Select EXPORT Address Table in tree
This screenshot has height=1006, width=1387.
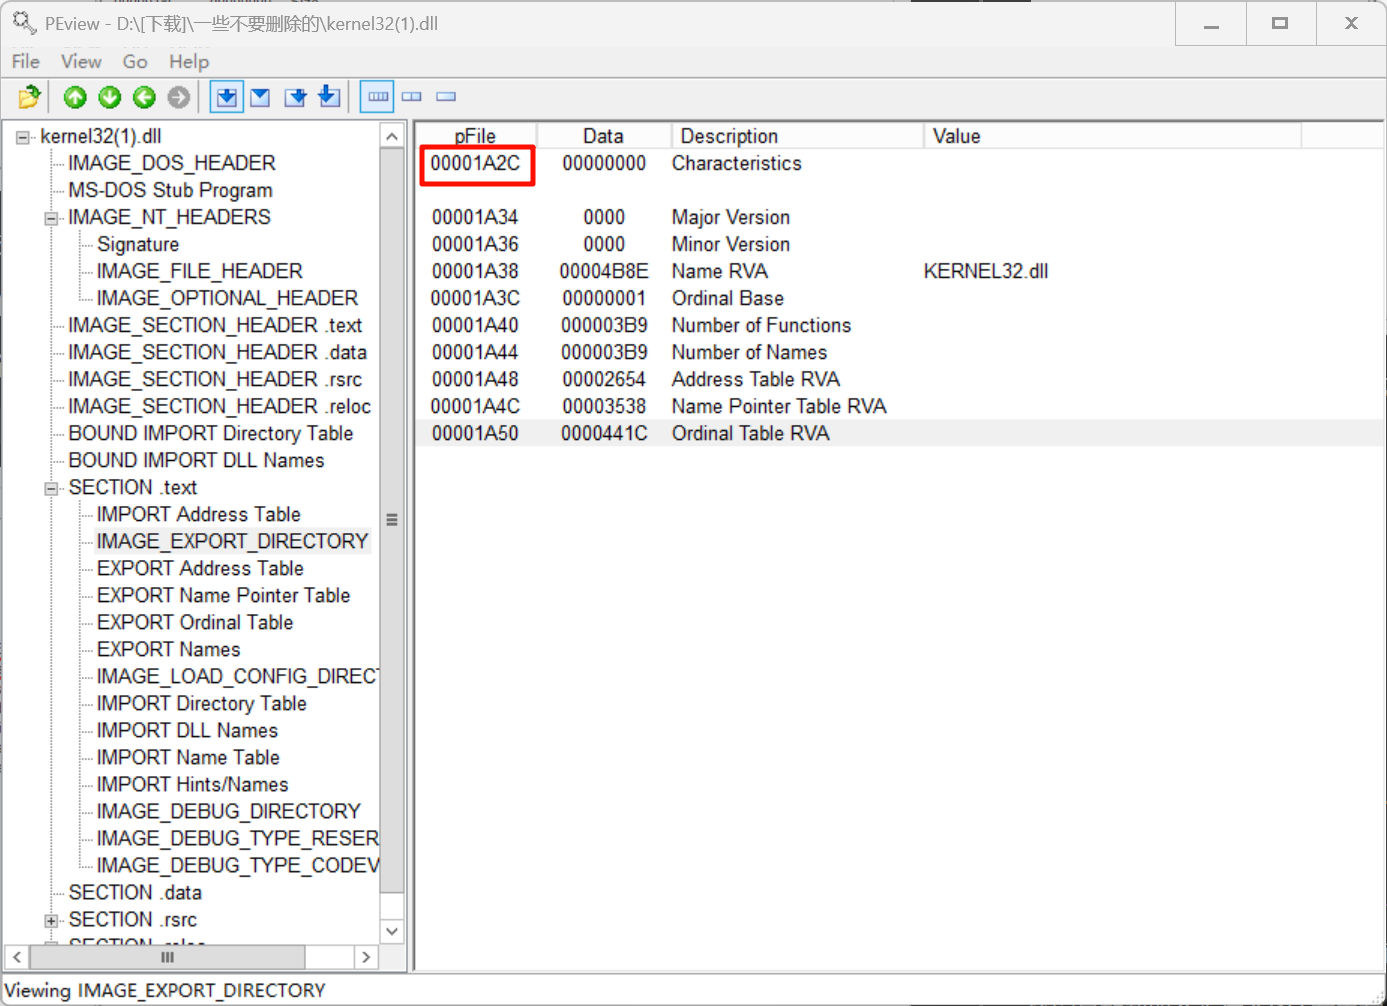tap(200, 568)
